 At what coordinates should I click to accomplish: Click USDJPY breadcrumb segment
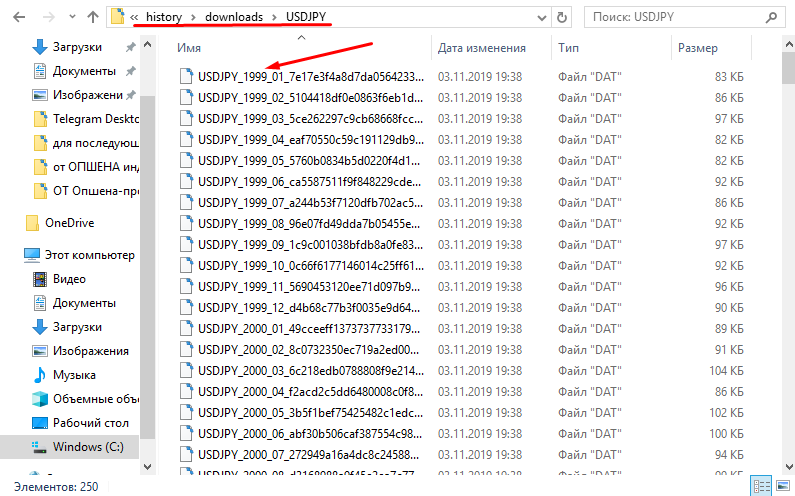click(x=306, y=17)
